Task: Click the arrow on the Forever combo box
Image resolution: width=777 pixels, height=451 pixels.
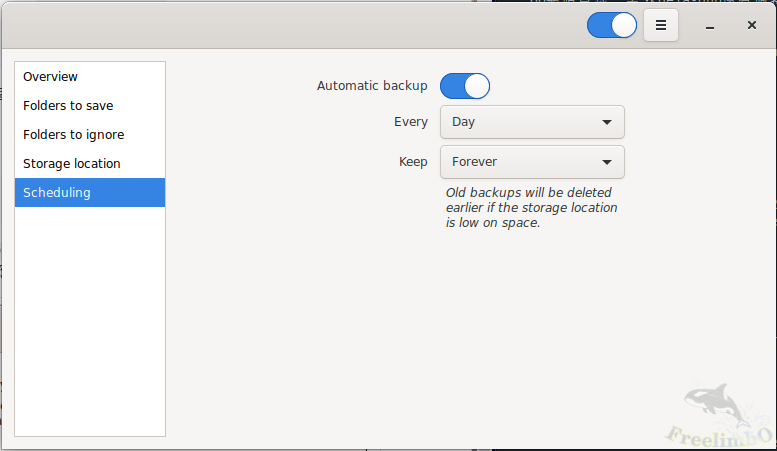Action: pyautogui.click(x=607, y=162)
